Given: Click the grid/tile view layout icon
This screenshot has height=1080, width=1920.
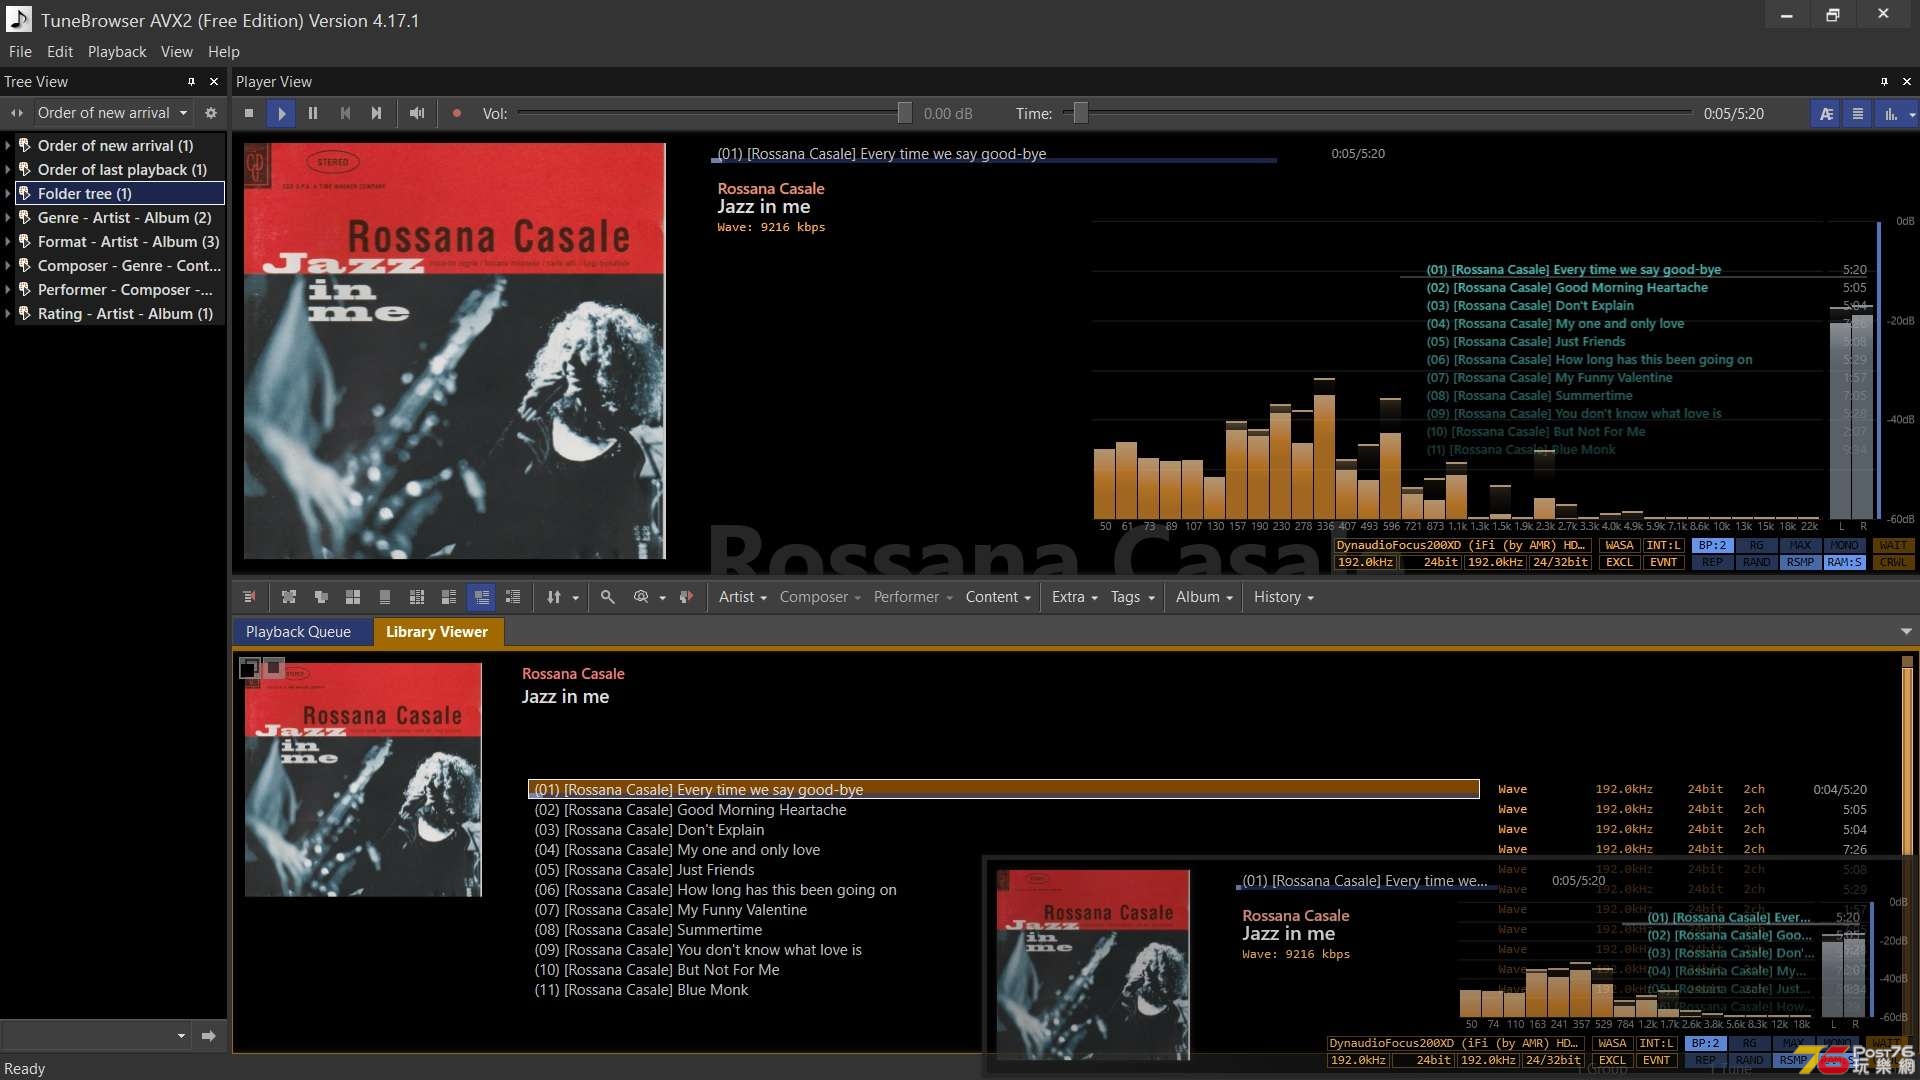Looking at the screenshot, I should [x=352, y=596].
